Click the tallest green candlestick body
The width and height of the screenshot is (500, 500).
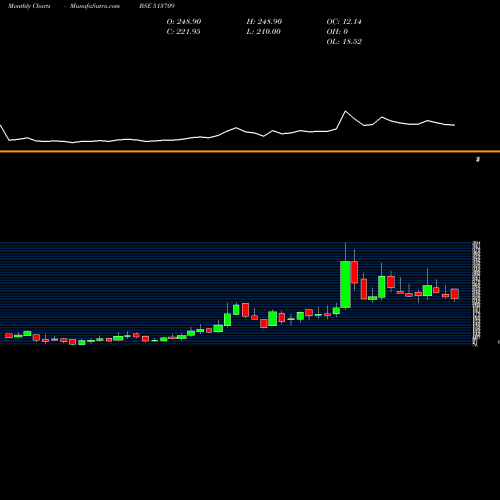[x=345, y=284]
